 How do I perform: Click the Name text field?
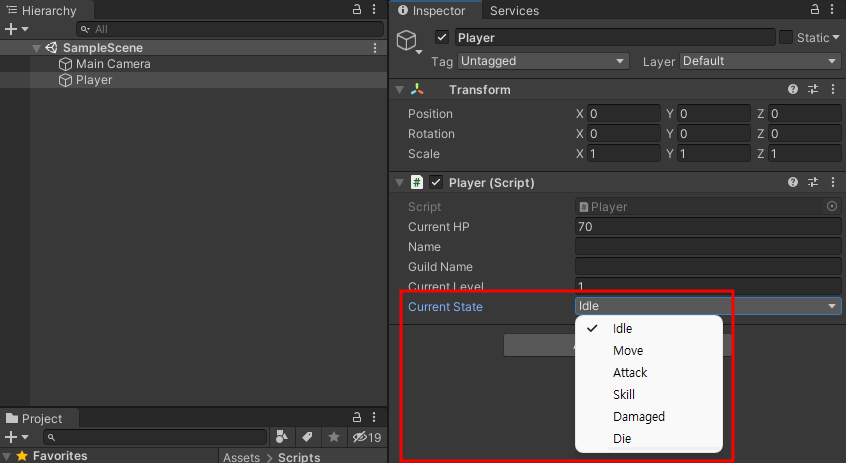(708, 247)
